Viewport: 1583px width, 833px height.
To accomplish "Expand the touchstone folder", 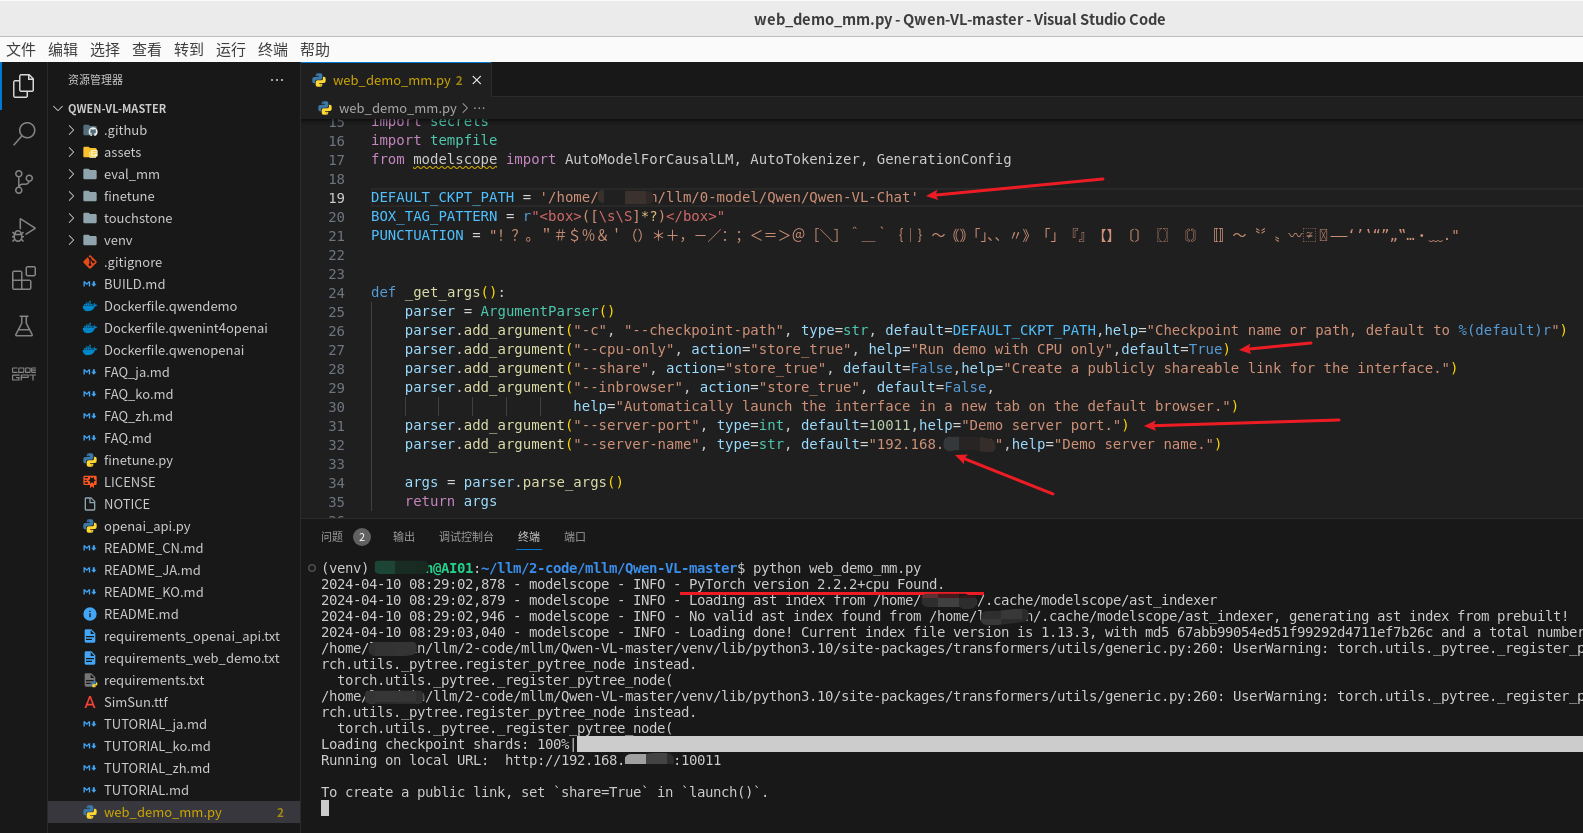I will 71,218.
